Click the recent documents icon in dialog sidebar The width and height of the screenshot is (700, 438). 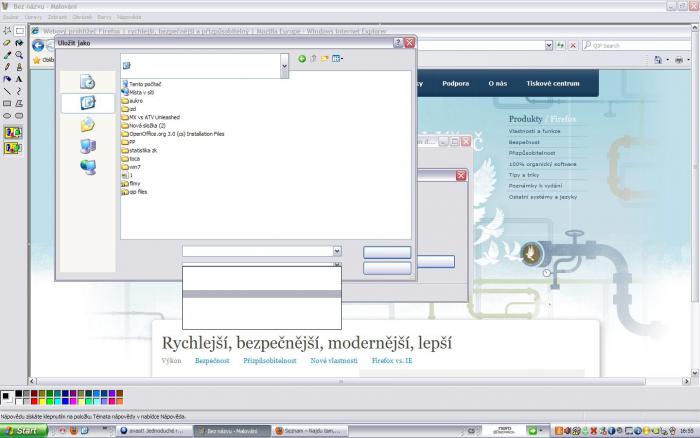[x=88, y=82]
